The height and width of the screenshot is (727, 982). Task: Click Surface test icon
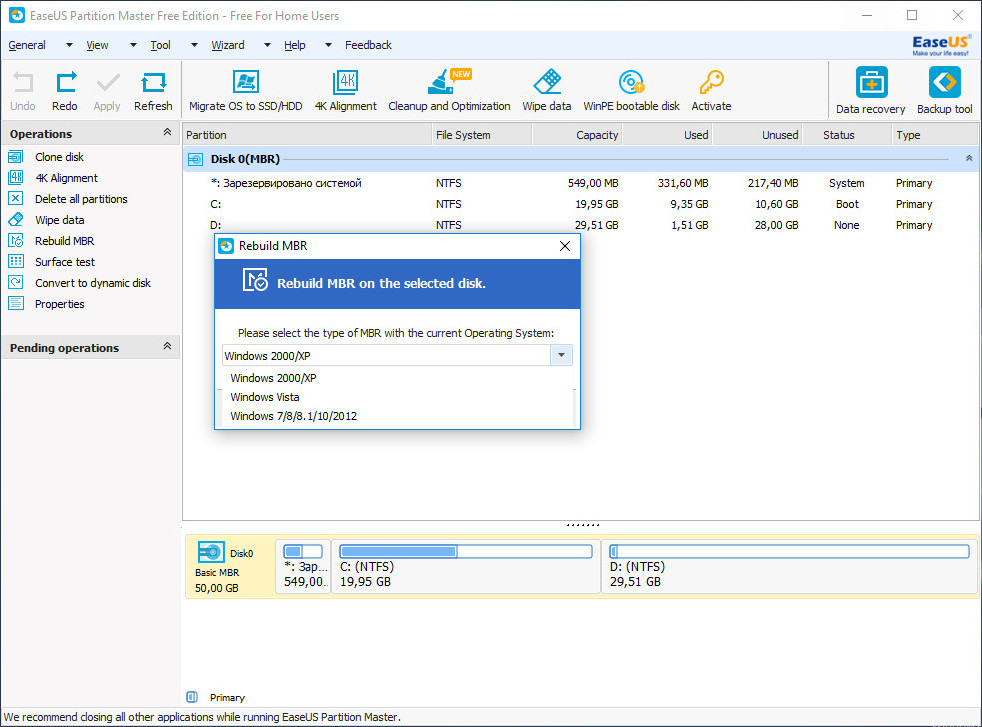[x=16, y=262]
